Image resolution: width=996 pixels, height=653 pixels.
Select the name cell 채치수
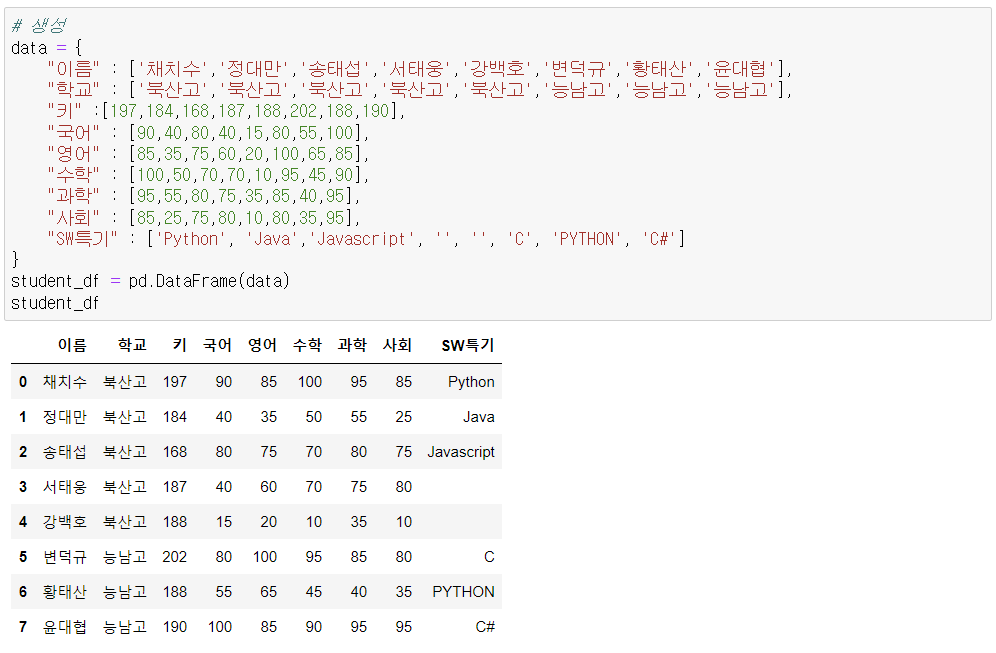pos(65,382)
